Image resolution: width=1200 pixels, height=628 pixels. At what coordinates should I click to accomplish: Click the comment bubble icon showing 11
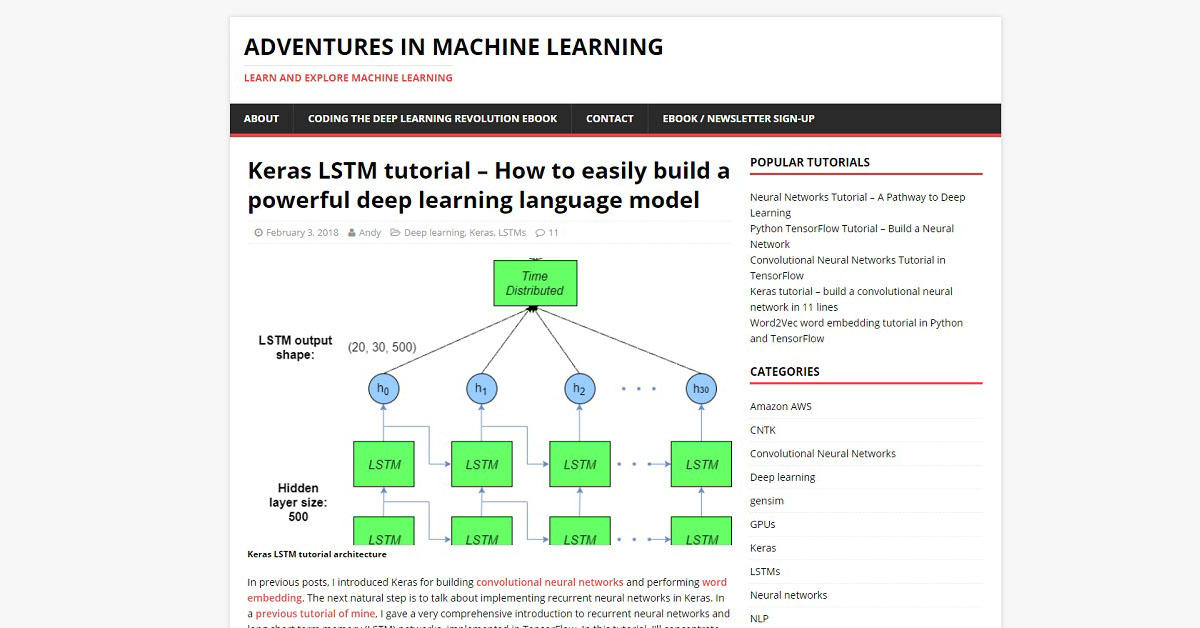pos(540,233)
